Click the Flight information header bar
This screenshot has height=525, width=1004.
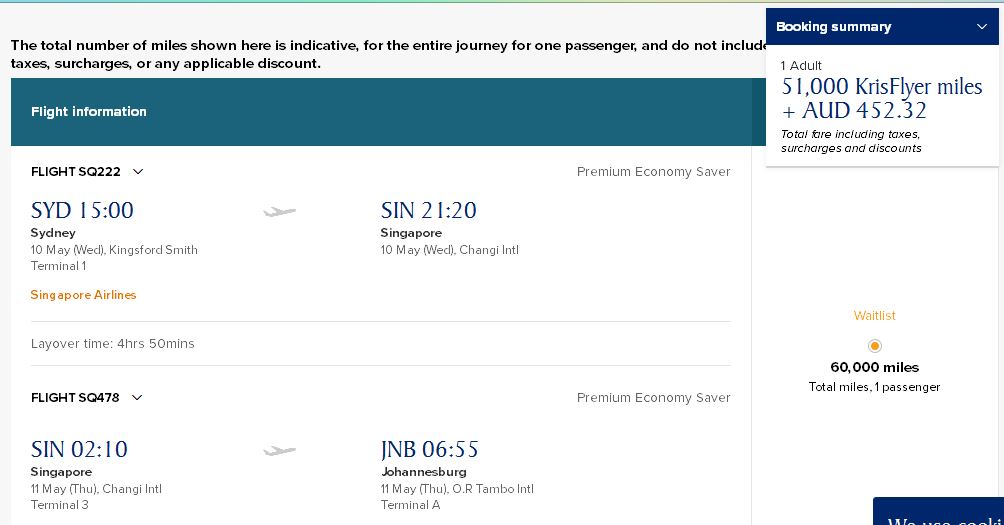point(388,112)
